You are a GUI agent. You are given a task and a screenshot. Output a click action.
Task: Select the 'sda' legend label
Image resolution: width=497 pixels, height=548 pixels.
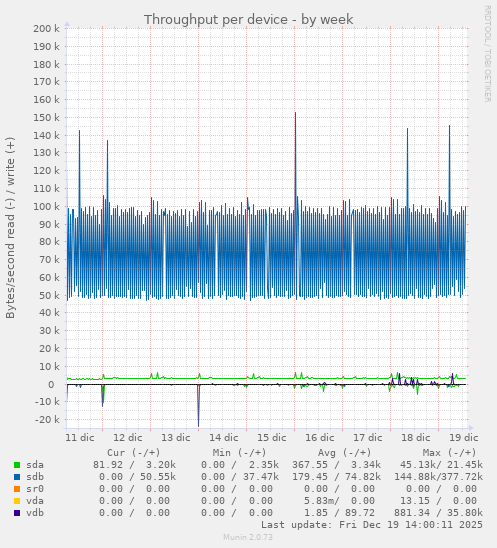point(35,465)
